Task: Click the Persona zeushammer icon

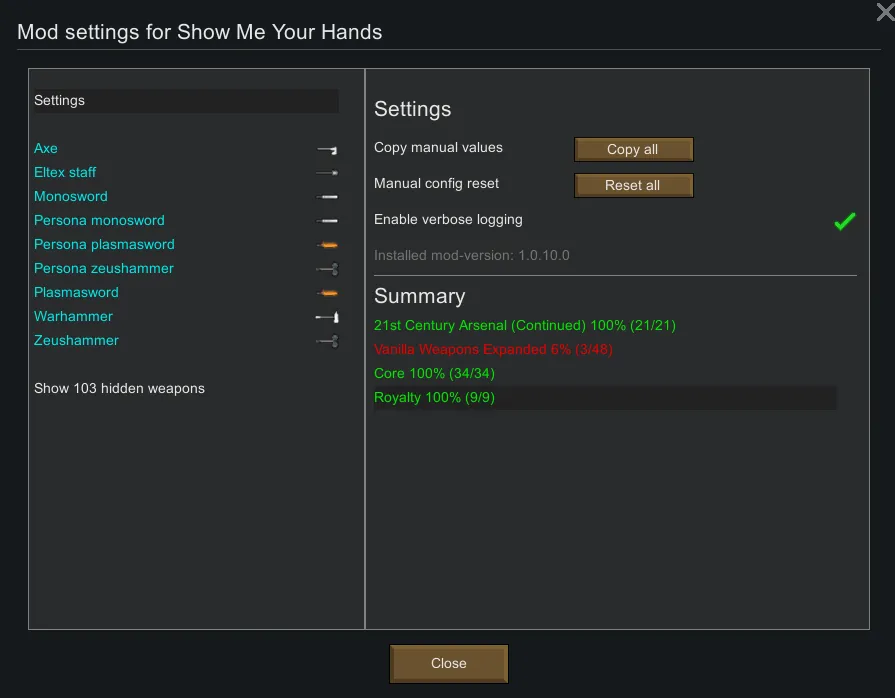Action: point(327,269)
